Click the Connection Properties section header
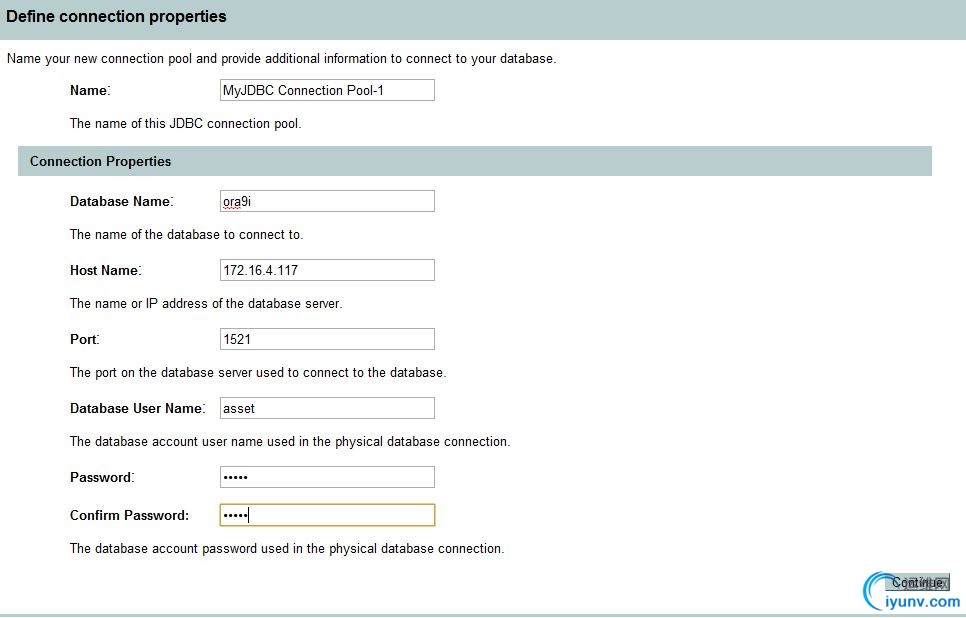Screen dimensions: 966x618 [100, 161]
